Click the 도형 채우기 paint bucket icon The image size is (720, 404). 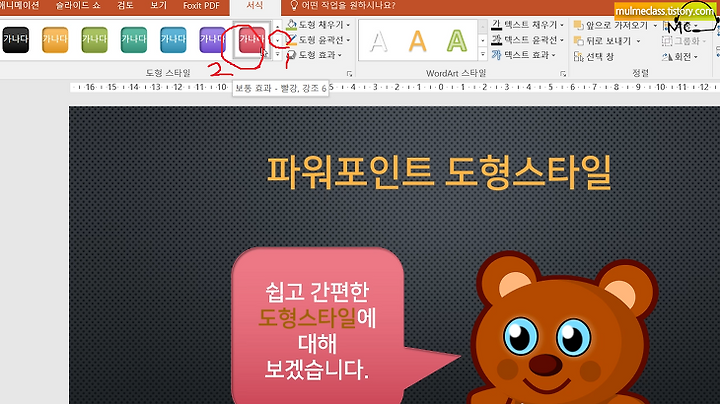click(291, 24)
